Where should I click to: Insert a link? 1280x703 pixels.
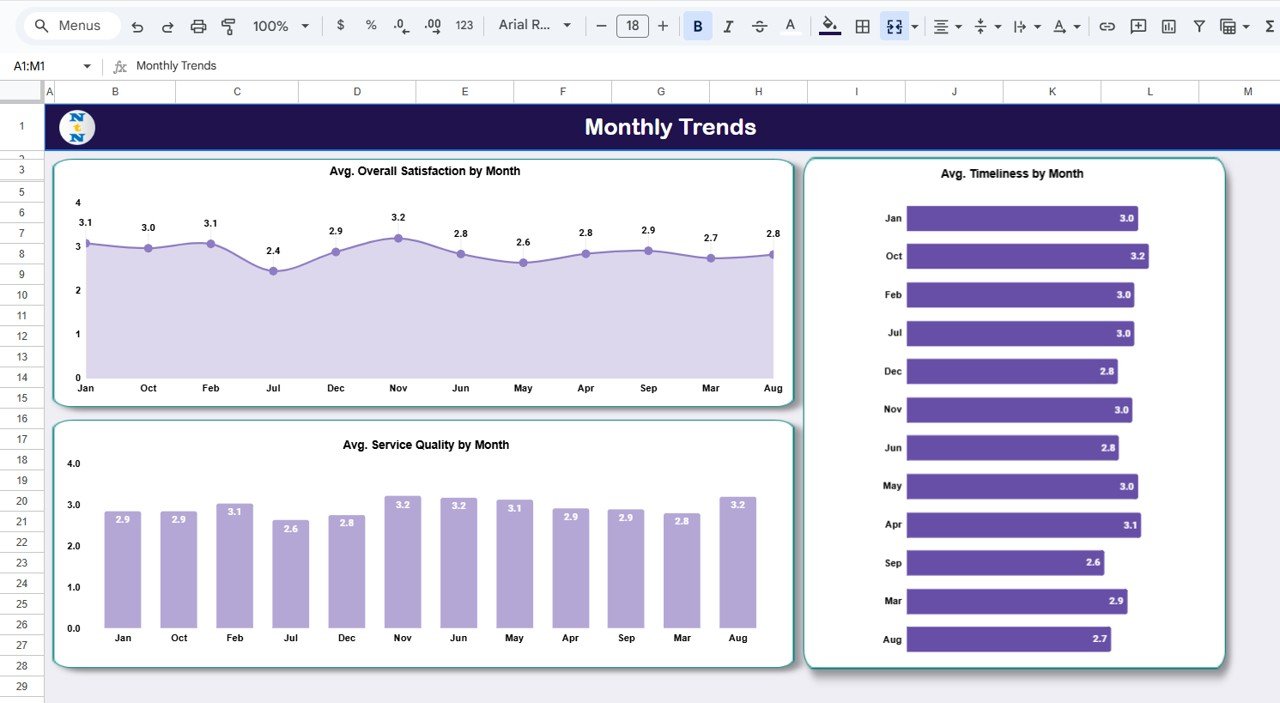[x=1107, y=26]
